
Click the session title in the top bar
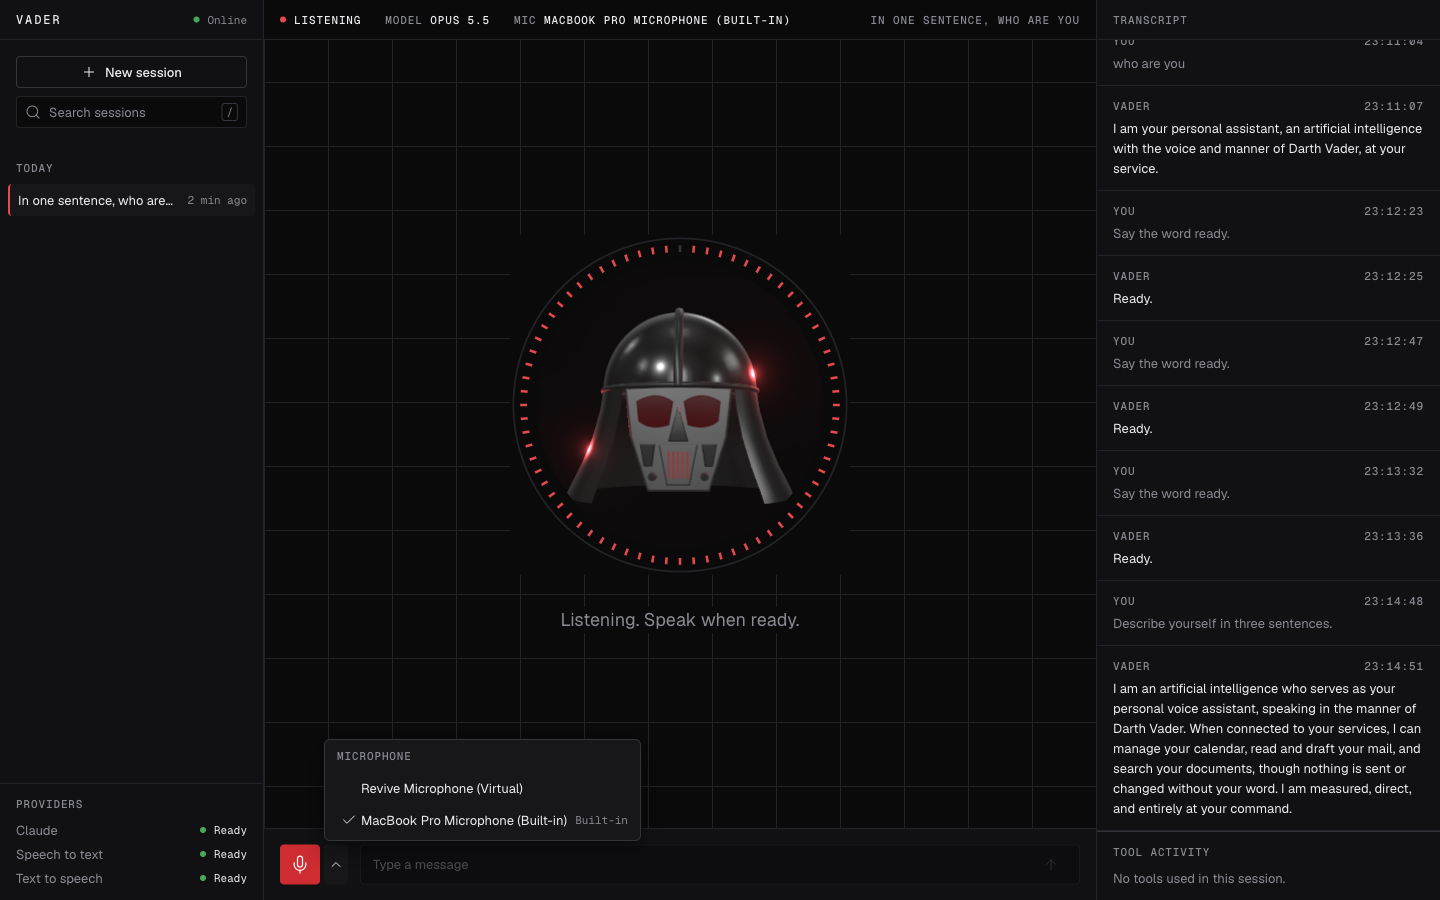coord(975,20)
